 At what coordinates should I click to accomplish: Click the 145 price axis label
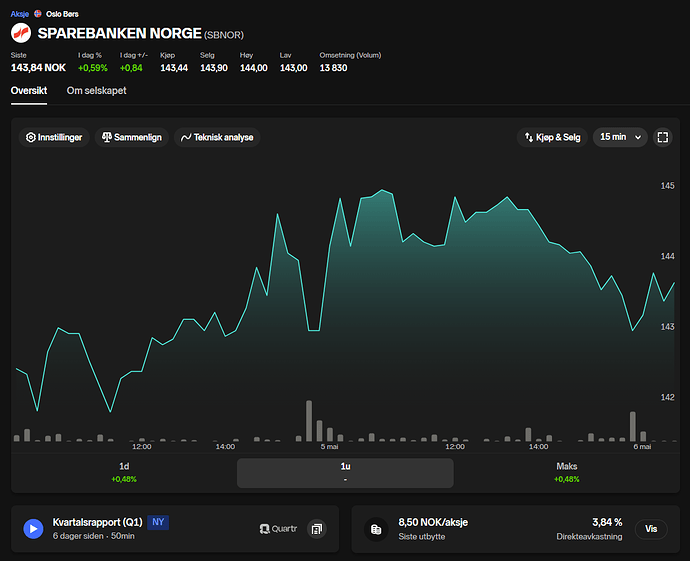(667, 186)
